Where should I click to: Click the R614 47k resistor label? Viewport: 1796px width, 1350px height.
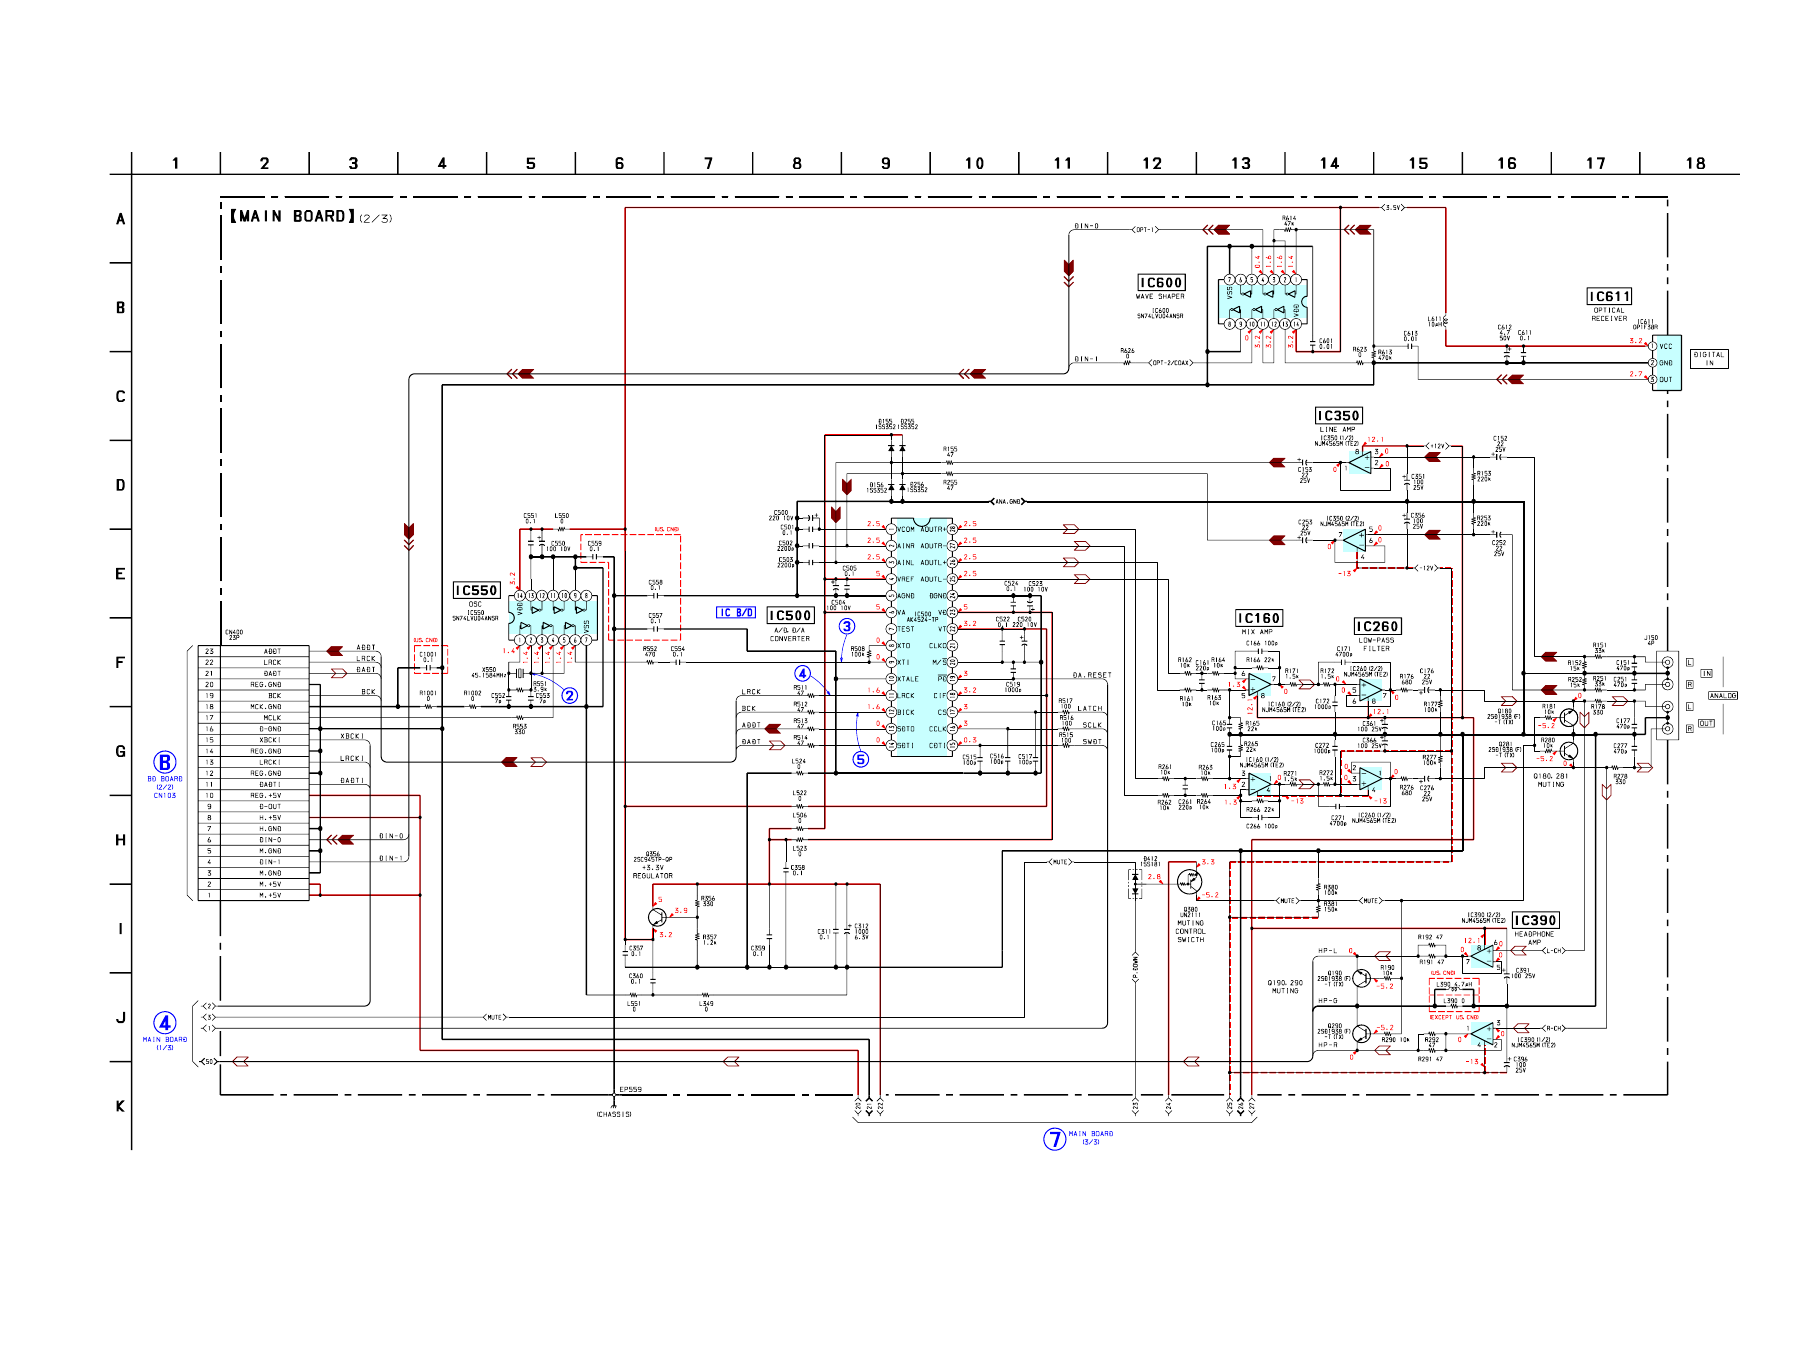pos(1289,221)
